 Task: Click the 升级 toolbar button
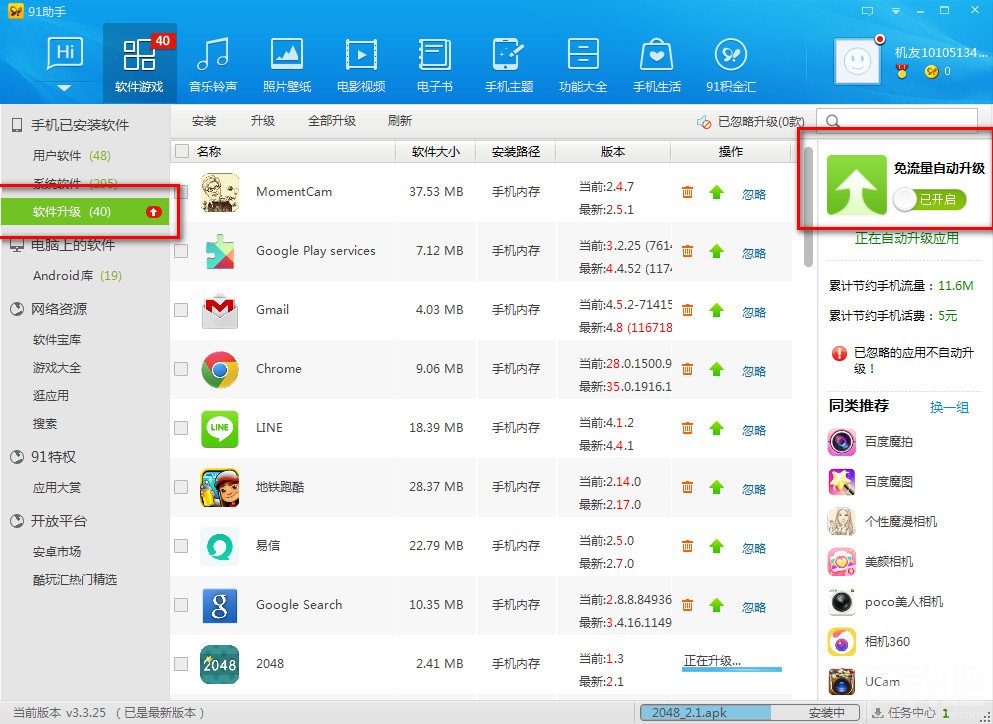point(263,120)
